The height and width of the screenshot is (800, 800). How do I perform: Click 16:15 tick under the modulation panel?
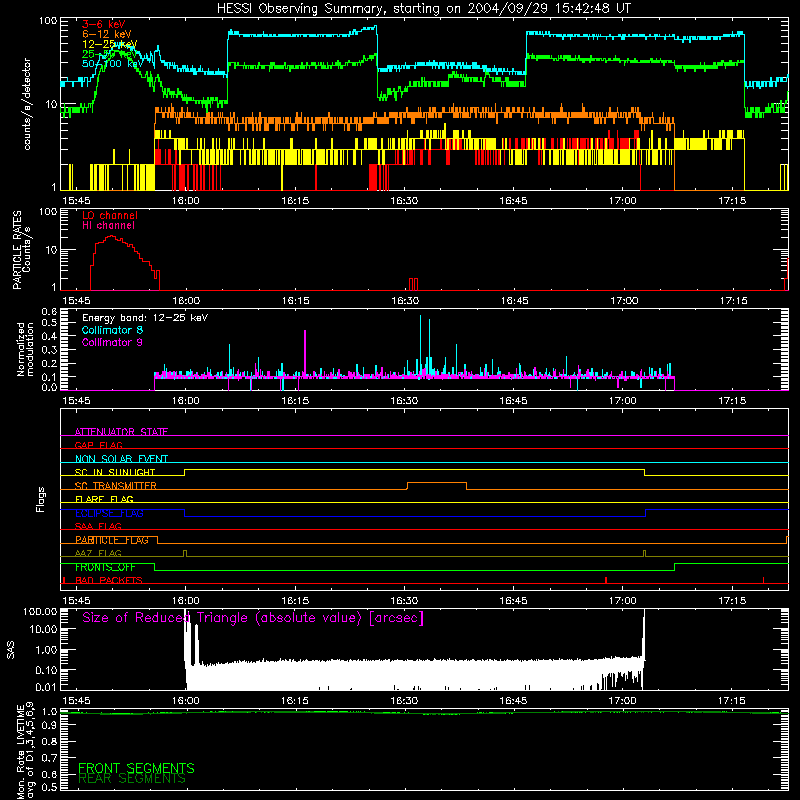[x=295, y=401]
